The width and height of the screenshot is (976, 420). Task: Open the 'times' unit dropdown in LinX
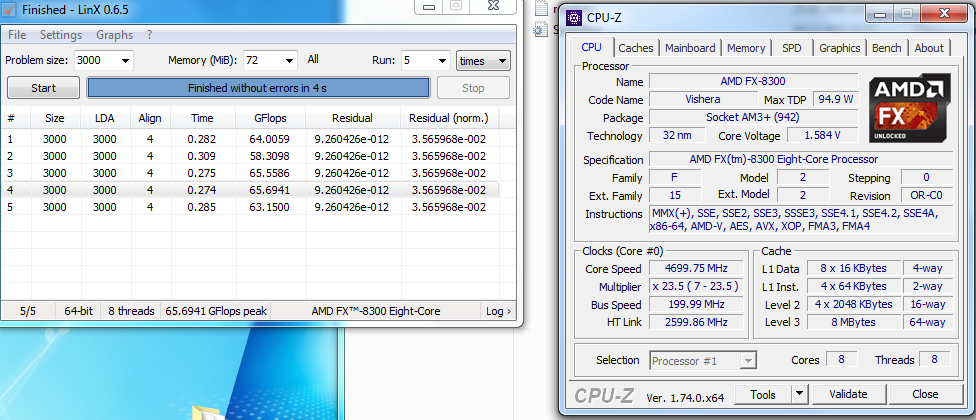(483, 60)
